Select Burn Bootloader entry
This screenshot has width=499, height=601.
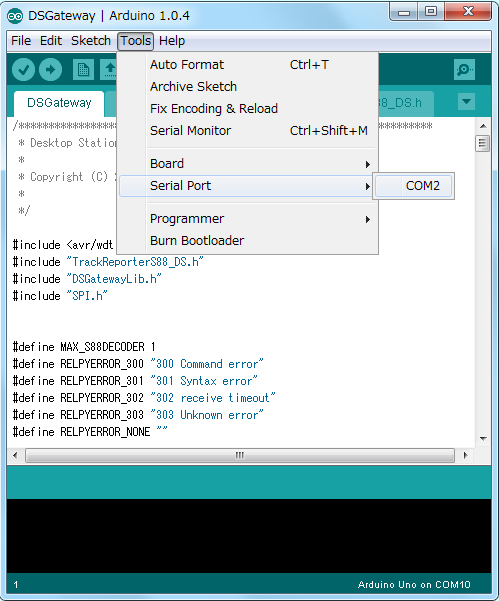[249, 241]
